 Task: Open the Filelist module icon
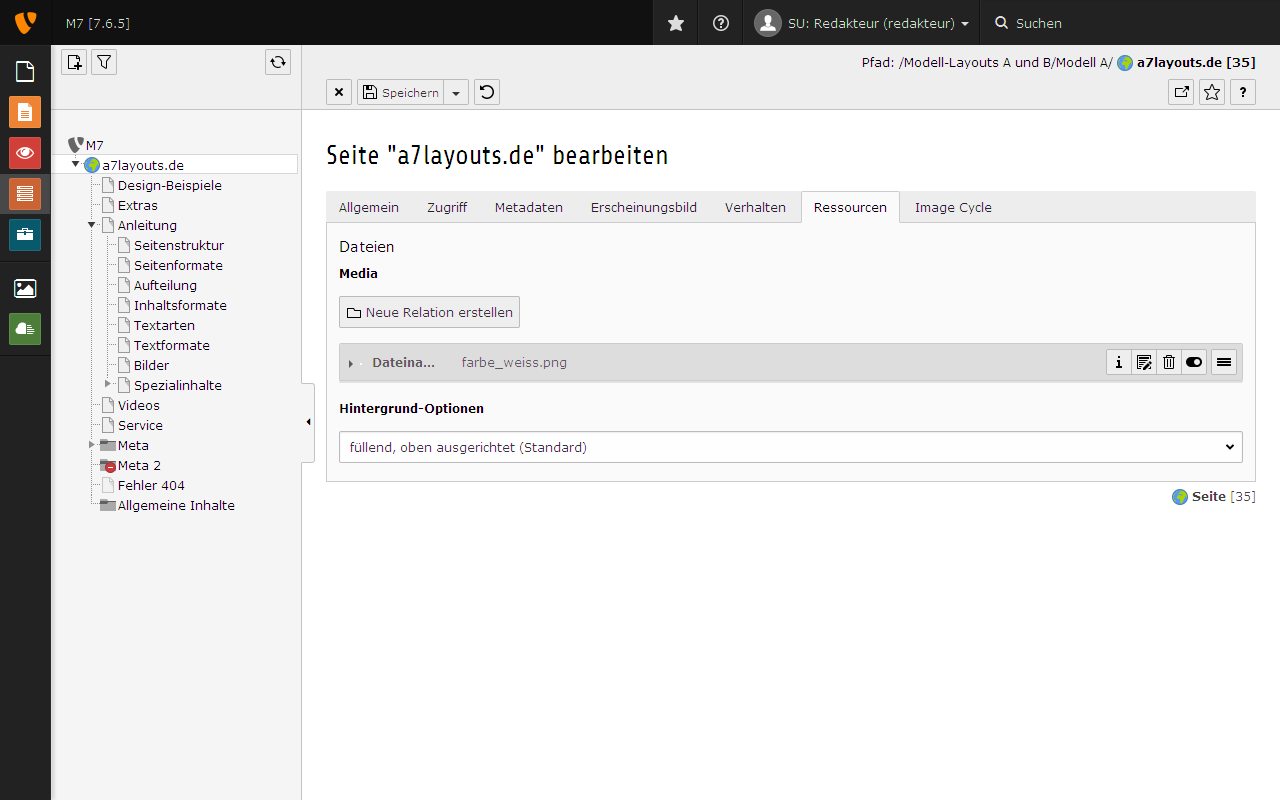click(x=25, y=289)
